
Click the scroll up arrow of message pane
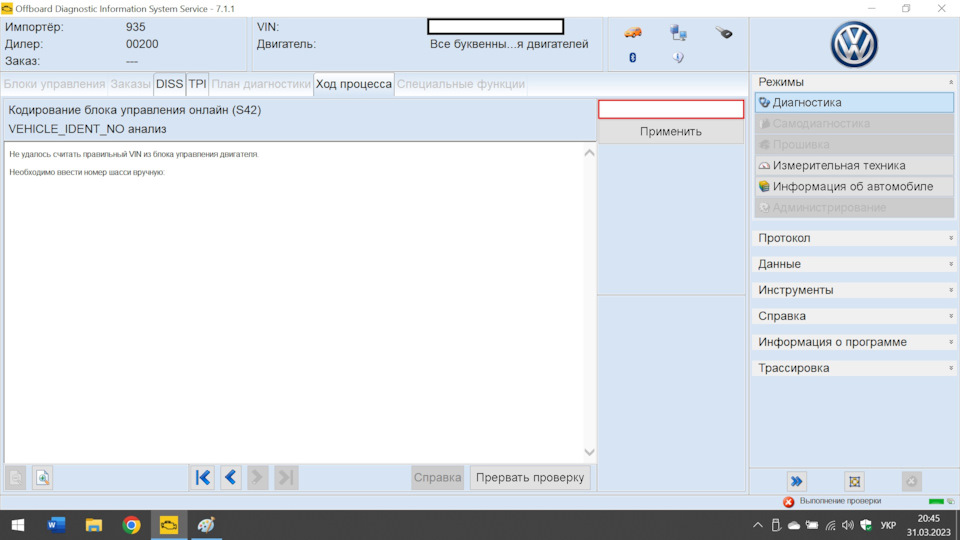point(589,153)
